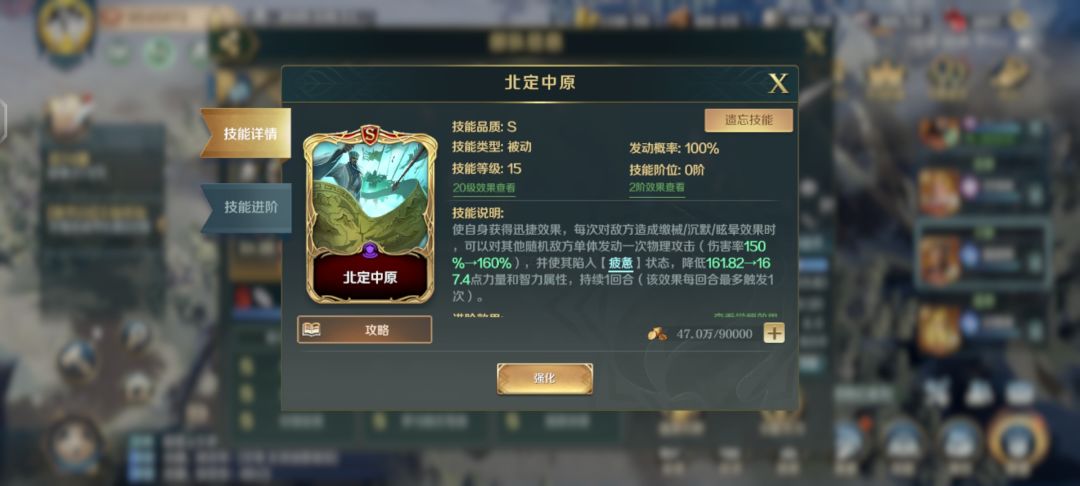Click the blurred back arrow behind dialog
Viewport: 1080px width, 486px height.
point(230,43)
